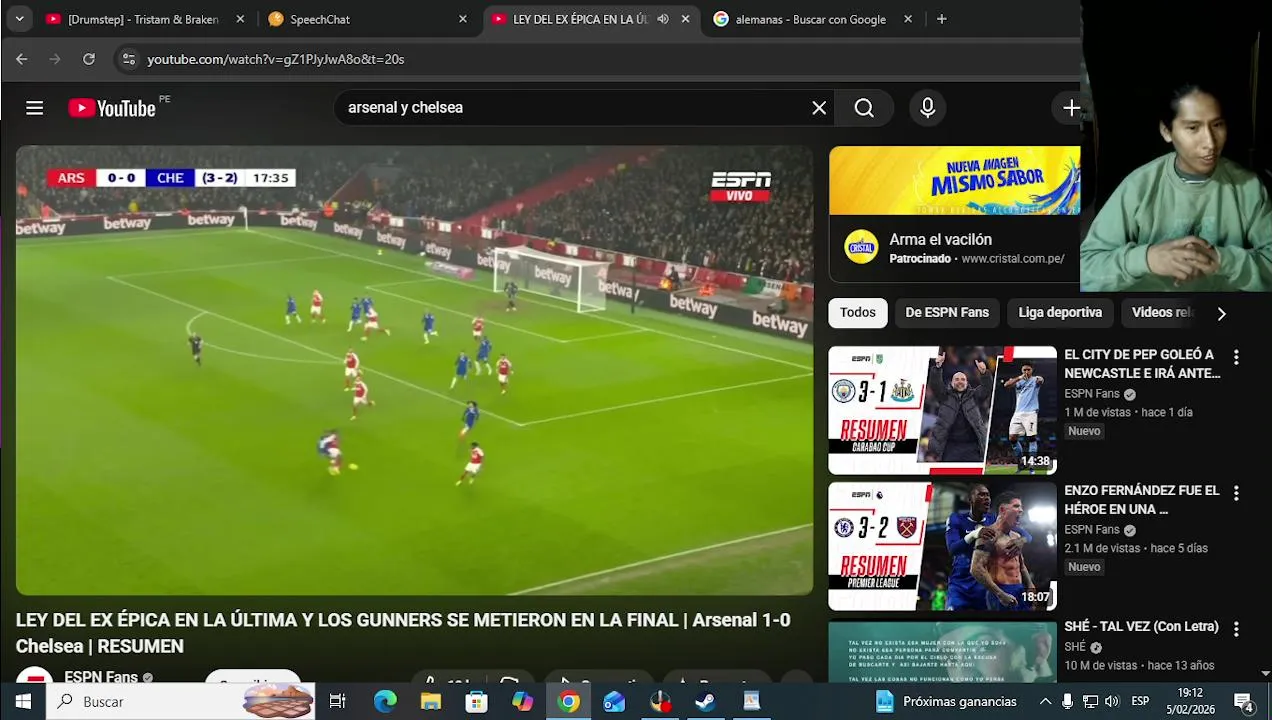
Task: Open the system volume speaker icon
Action: click(1112, 702)
